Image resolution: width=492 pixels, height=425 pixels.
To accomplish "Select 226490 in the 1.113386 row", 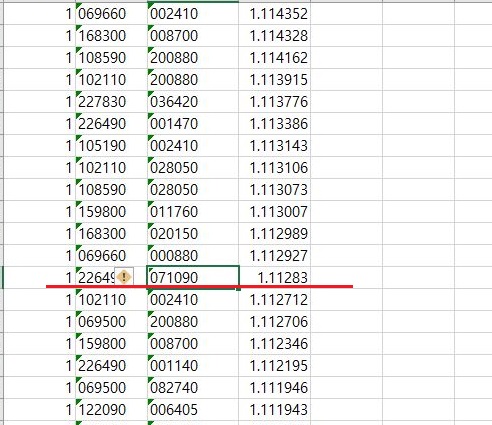I will tap(111, 124).
